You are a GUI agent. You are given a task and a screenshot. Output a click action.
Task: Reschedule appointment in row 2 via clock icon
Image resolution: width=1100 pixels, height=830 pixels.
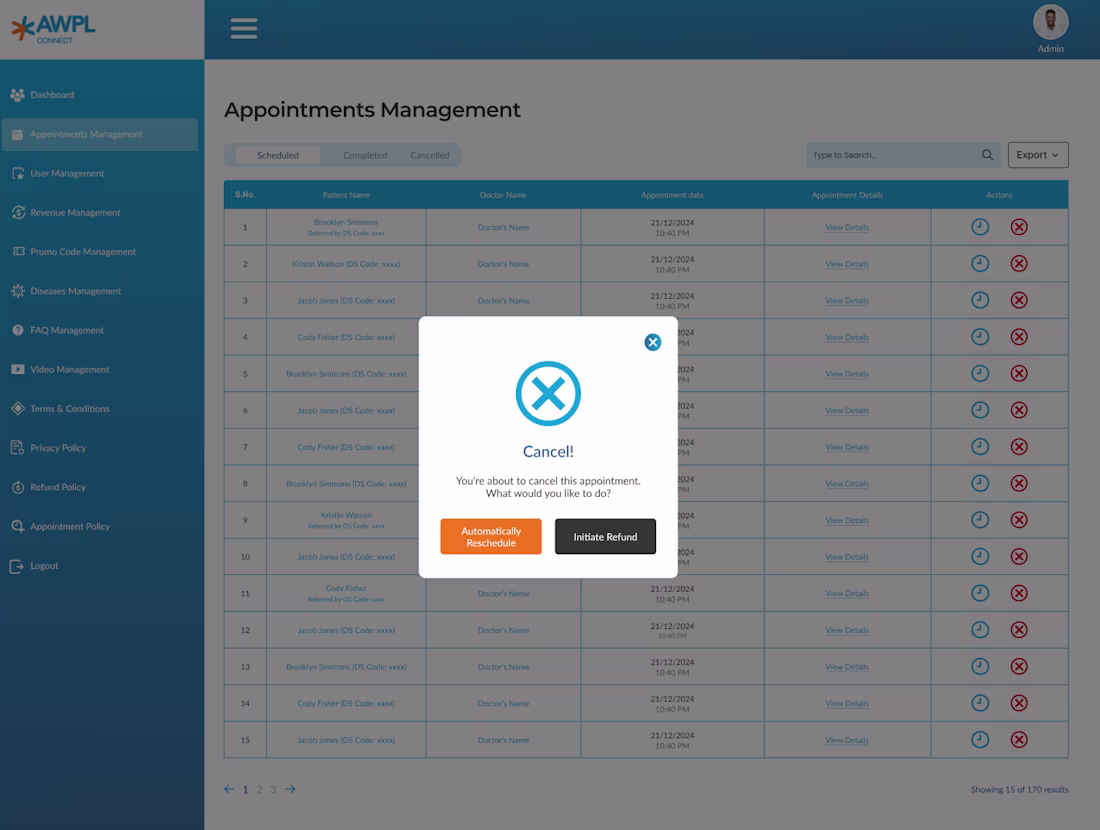click(x=980, y=263)
